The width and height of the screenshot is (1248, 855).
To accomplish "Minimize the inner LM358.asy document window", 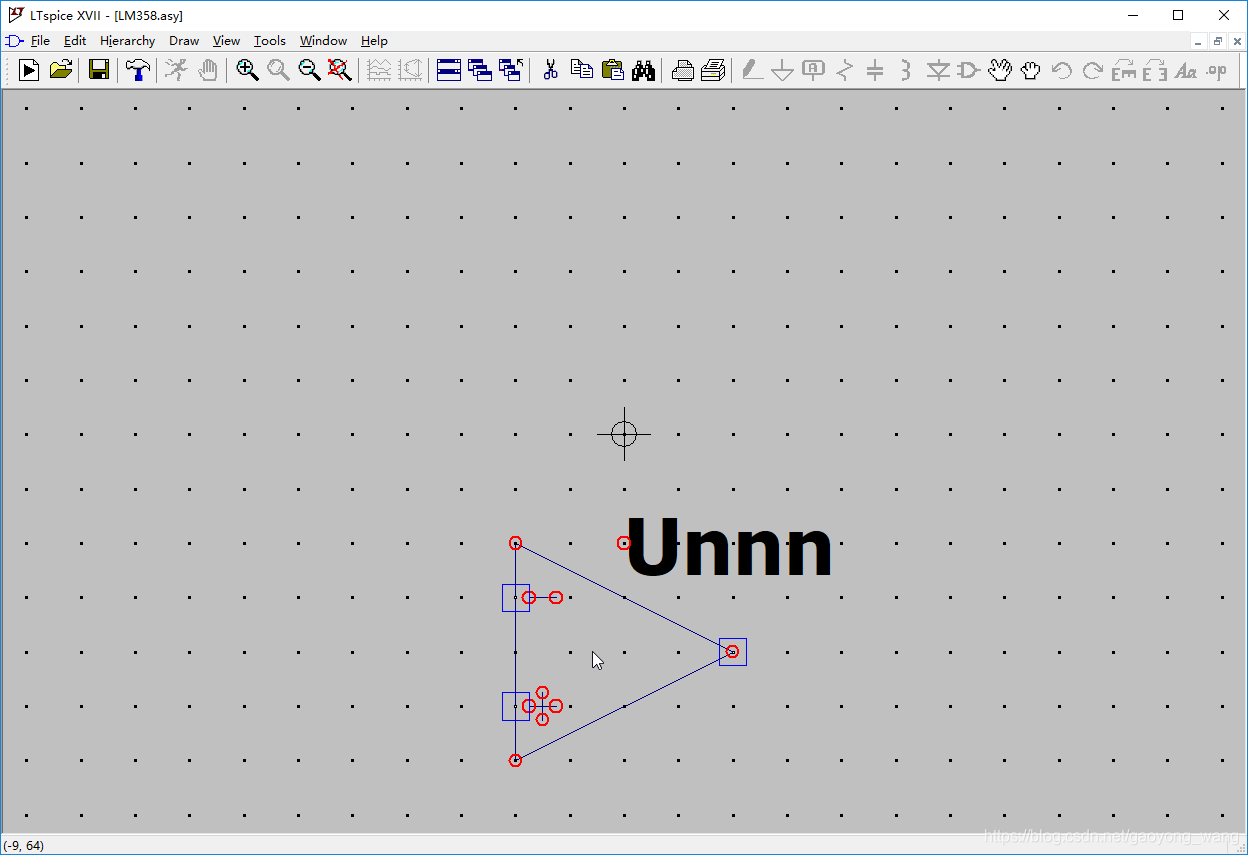I will (x=1199, y=41).
